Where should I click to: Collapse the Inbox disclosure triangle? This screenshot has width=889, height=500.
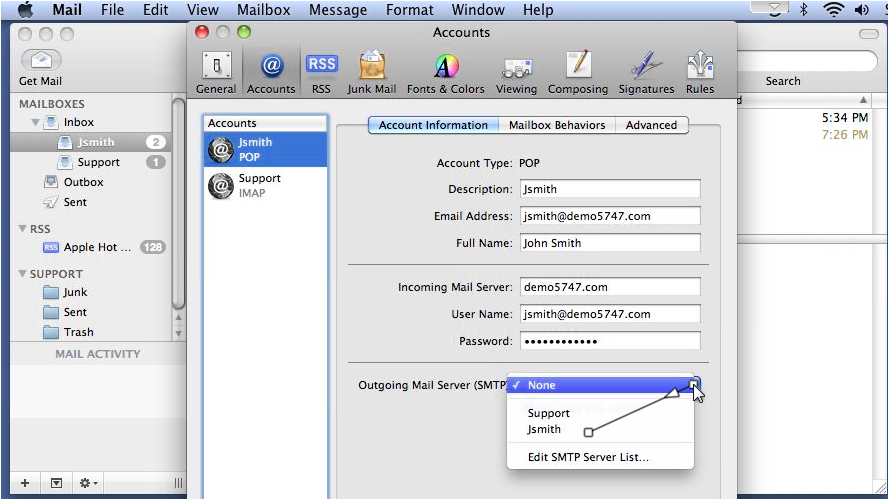pos(35,122)
